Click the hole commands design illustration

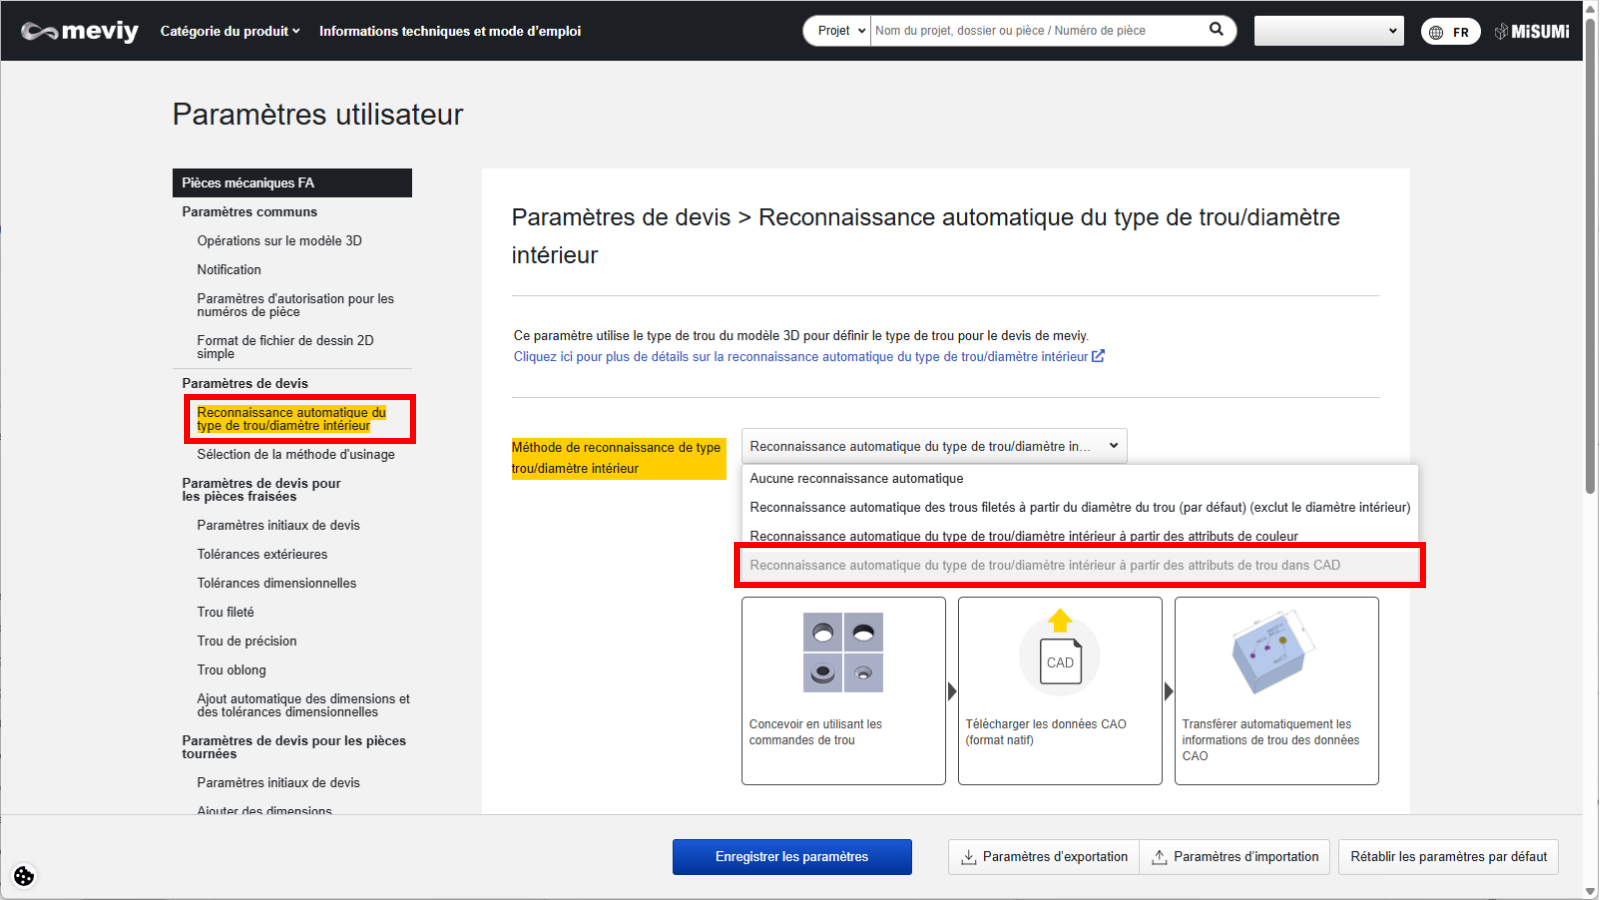tap(843, 652)
